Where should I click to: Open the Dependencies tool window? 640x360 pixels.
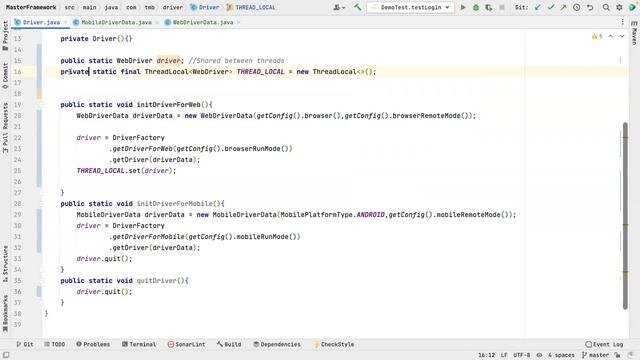tap(277, 344)
